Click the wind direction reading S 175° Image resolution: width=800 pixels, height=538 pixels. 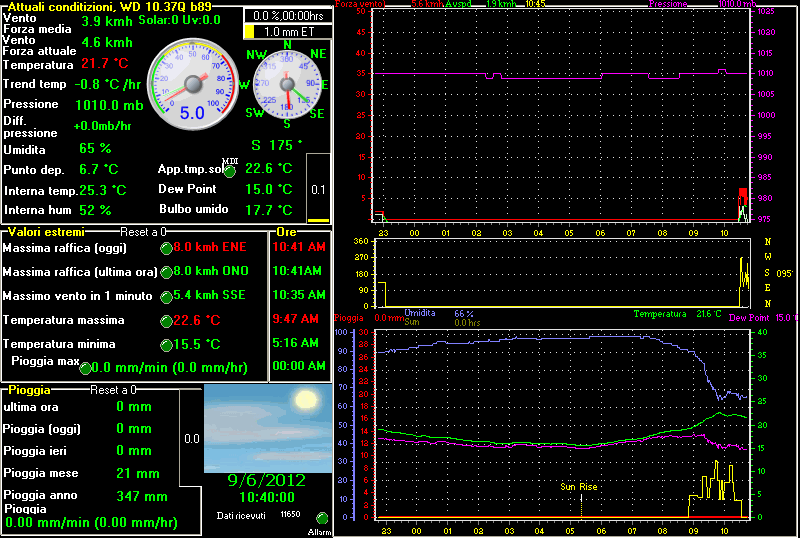coord(277,145)
